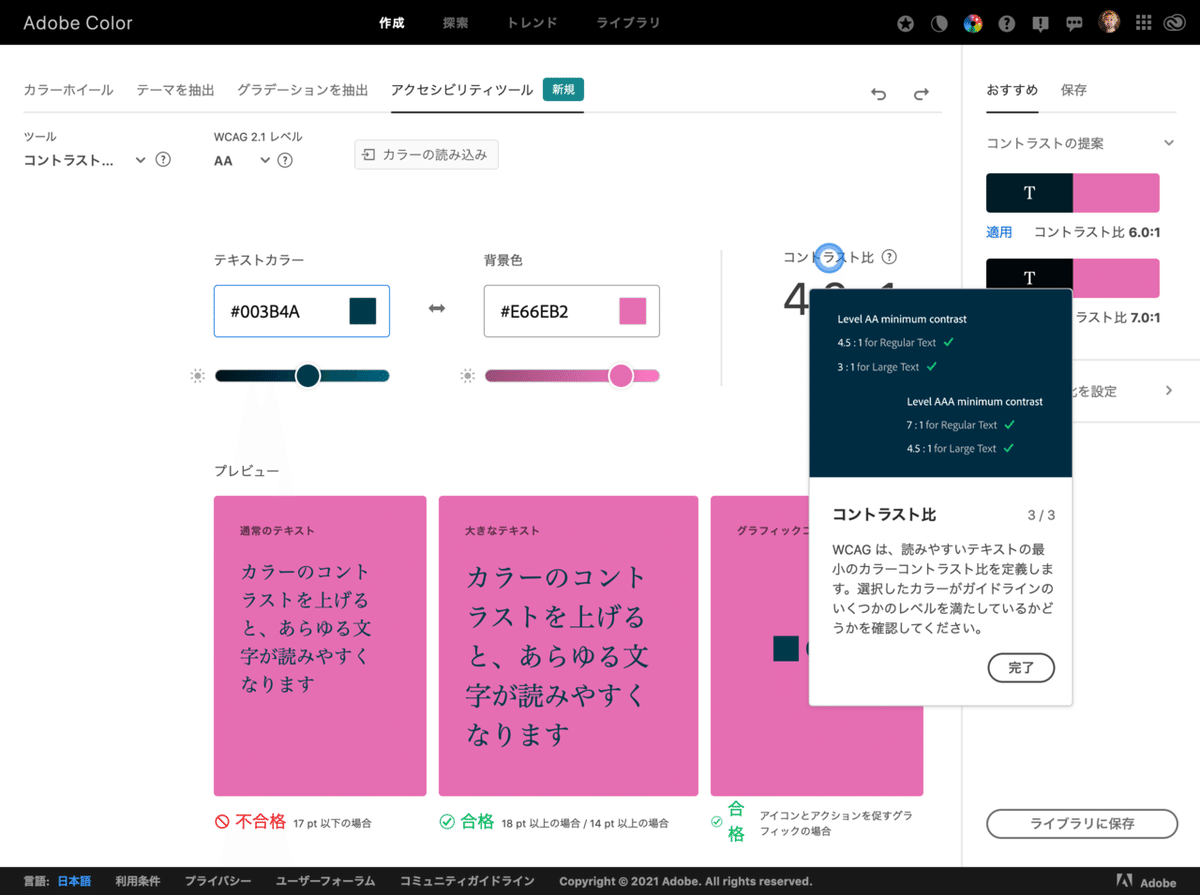Open ユーザーフォーラム footer link
Viewport: 1200px width, 895px height.
pyautogui.click(x=325, y=881)
